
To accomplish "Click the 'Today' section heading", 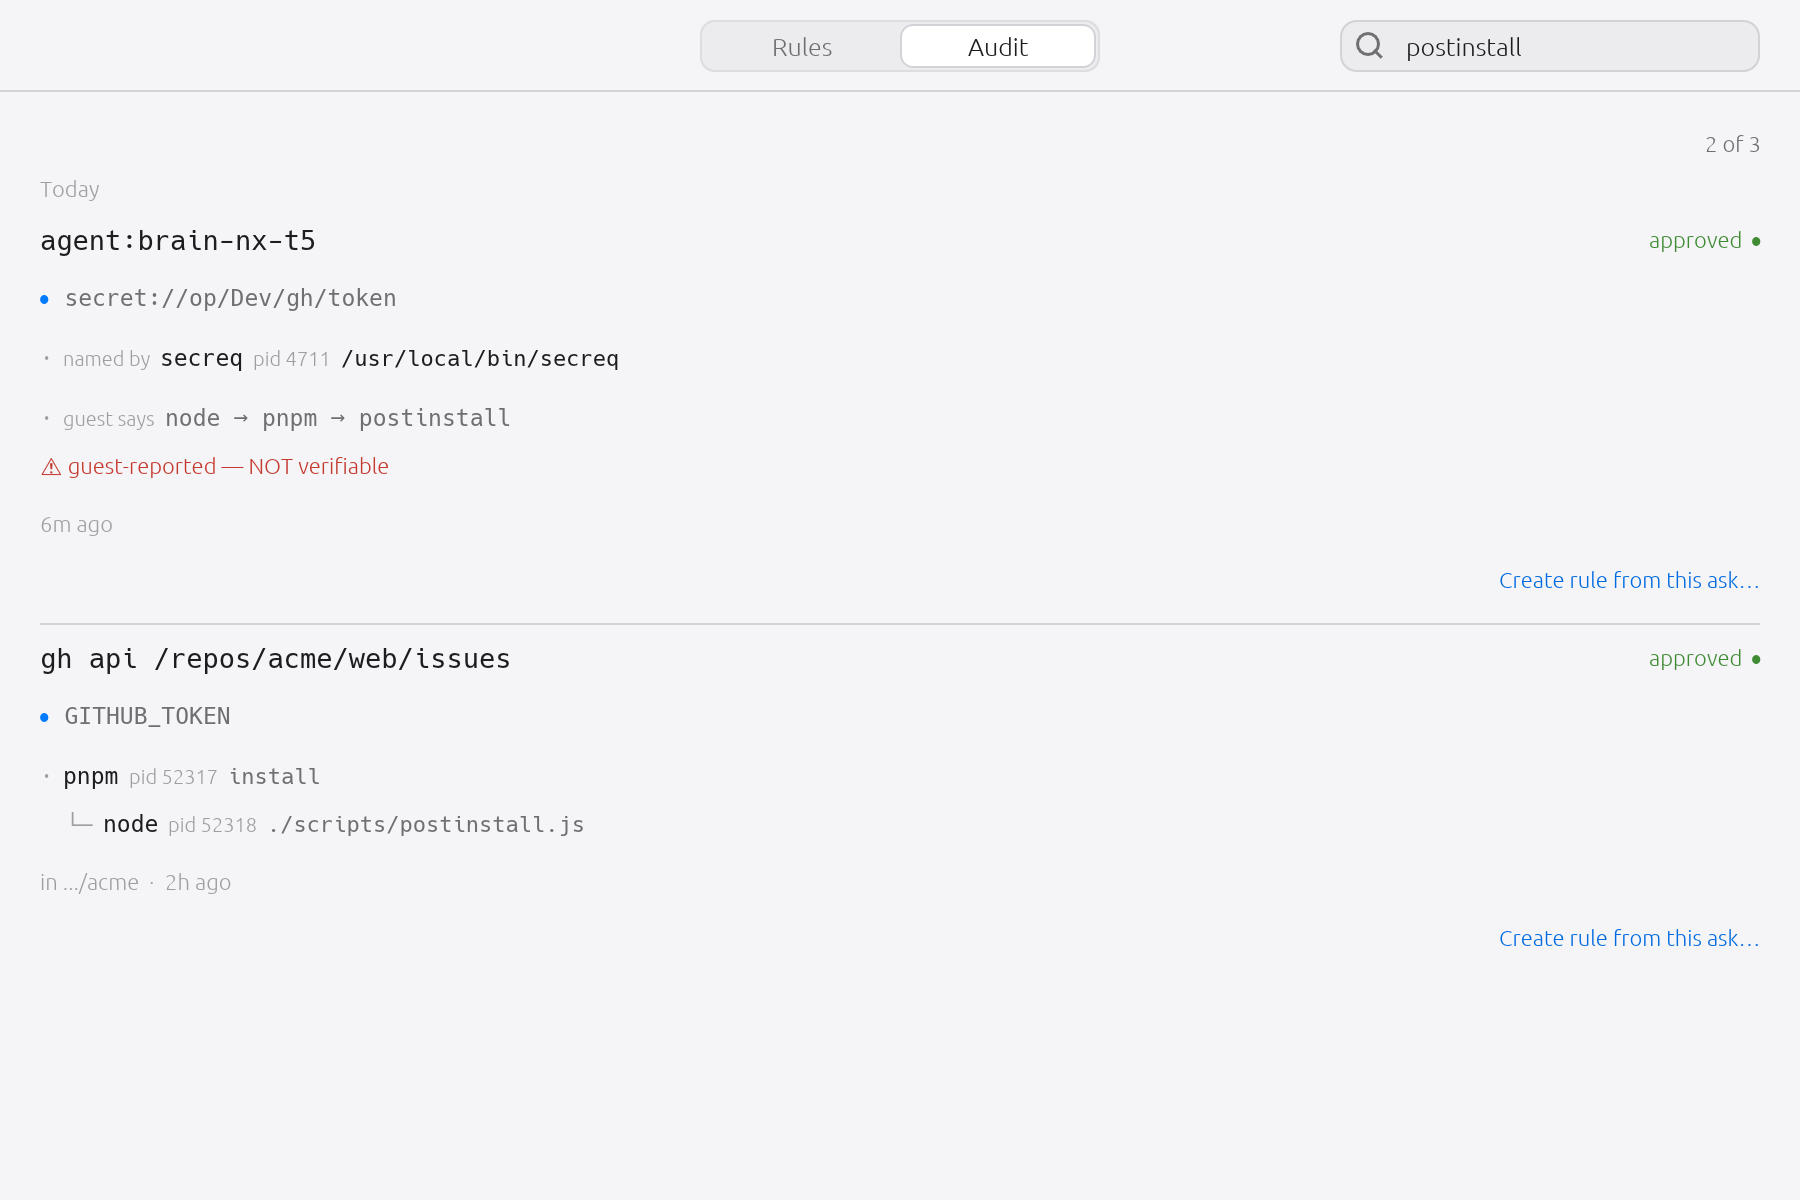I will click(70, 190).
